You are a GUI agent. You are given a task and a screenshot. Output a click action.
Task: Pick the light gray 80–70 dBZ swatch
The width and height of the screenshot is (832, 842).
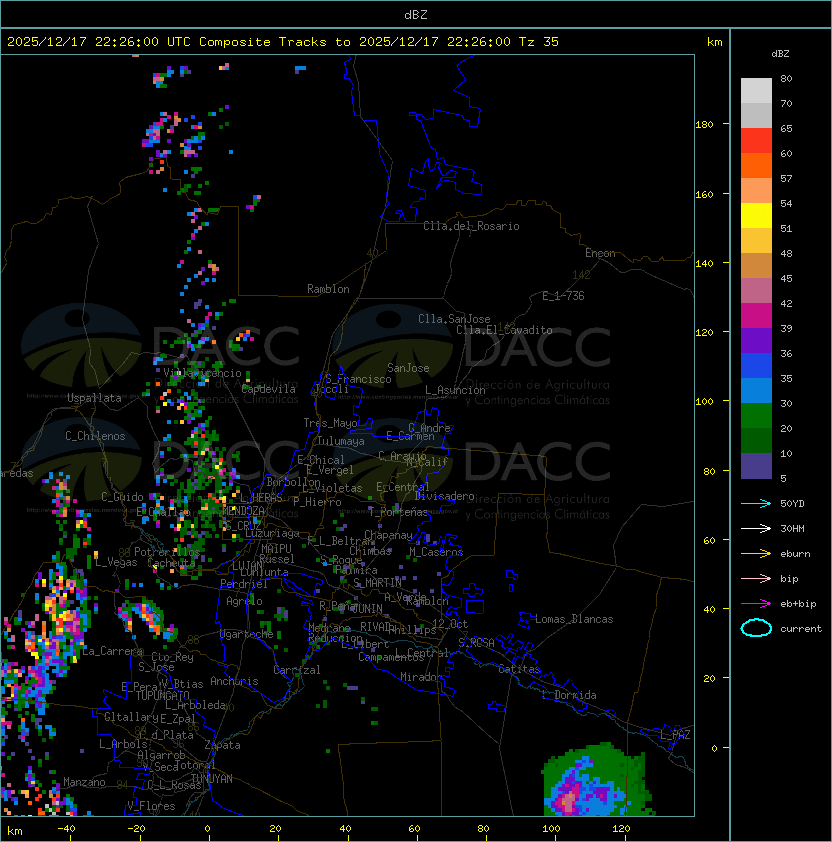click(756, 90)
